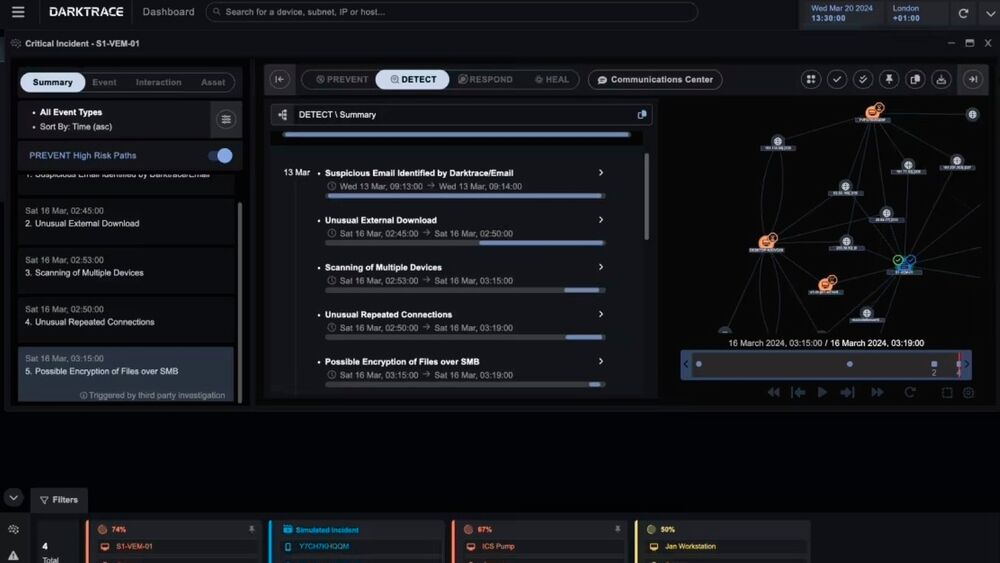Copy DETECT Summary using the copy icon

click(x=642, y=115)
